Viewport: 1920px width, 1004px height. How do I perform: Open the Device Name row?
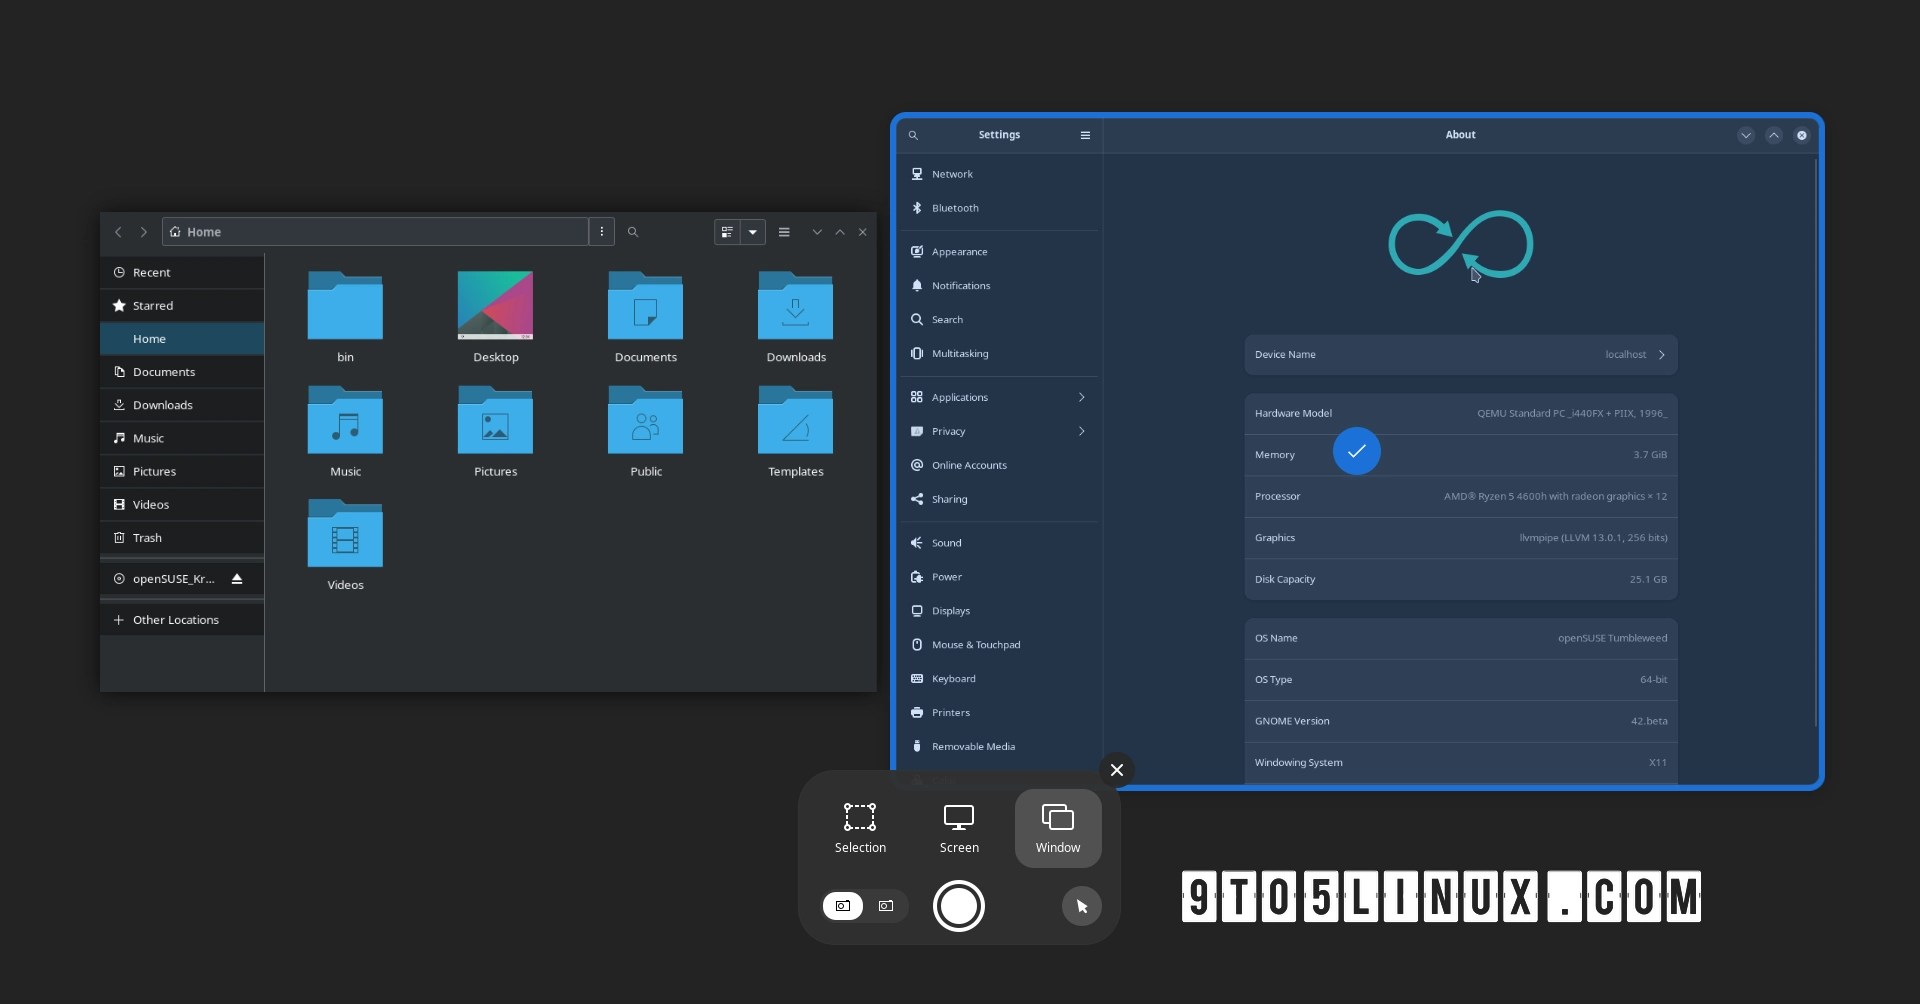(x=1461, y=355)
